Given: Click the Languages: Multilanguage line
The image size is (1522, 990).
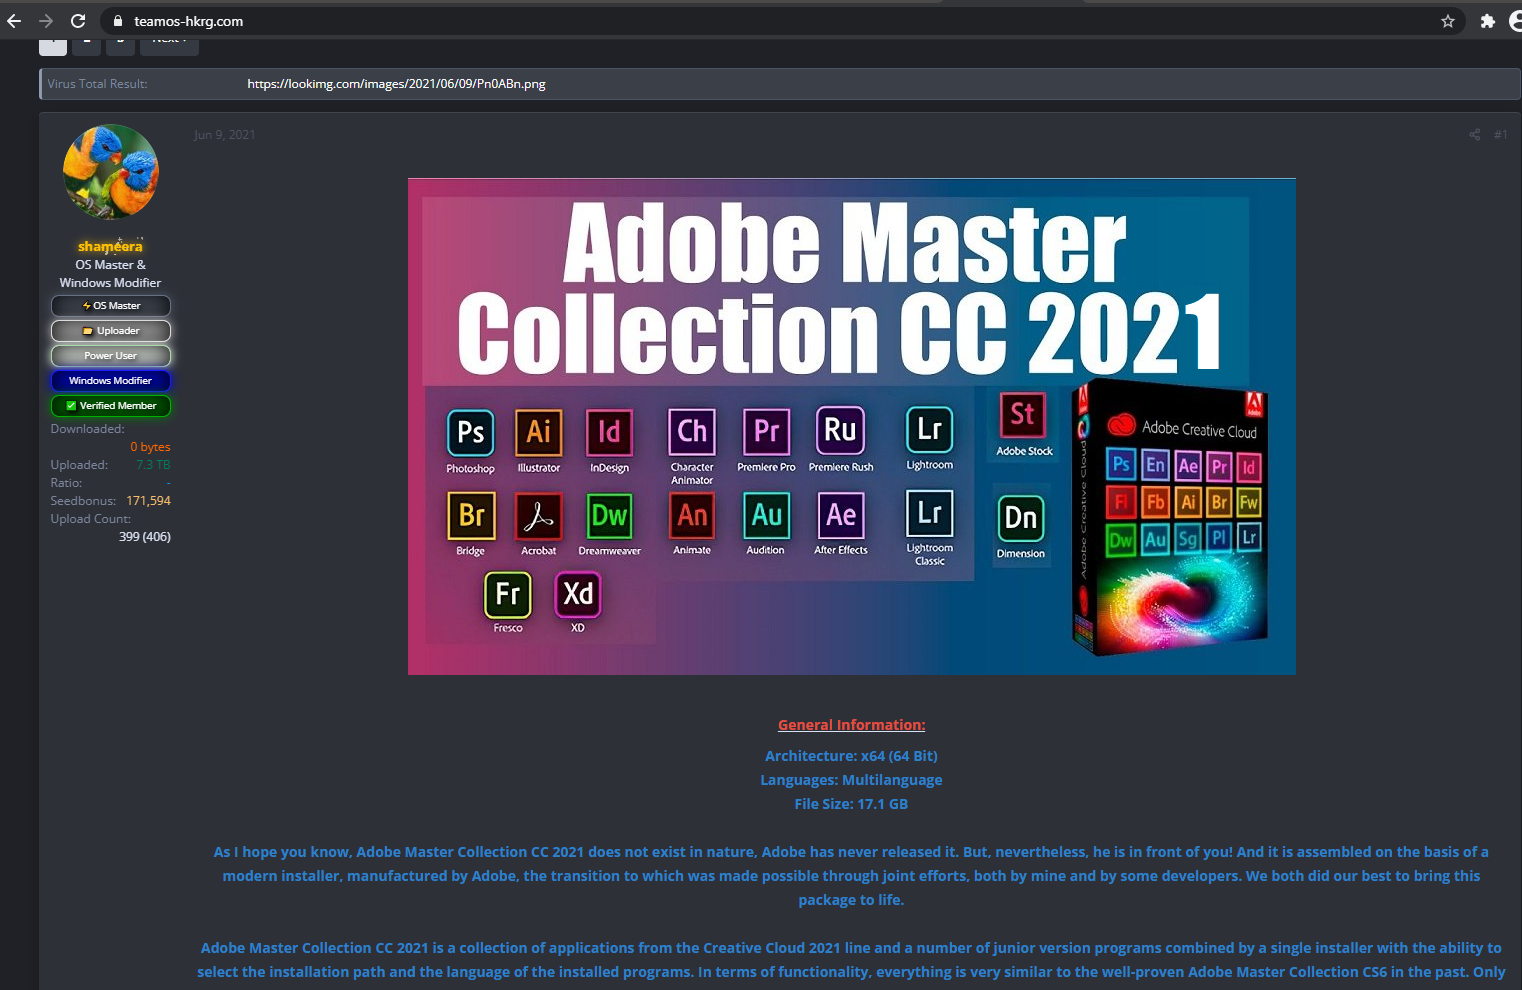Looking at the screenshot, I should tap(852, 780).
